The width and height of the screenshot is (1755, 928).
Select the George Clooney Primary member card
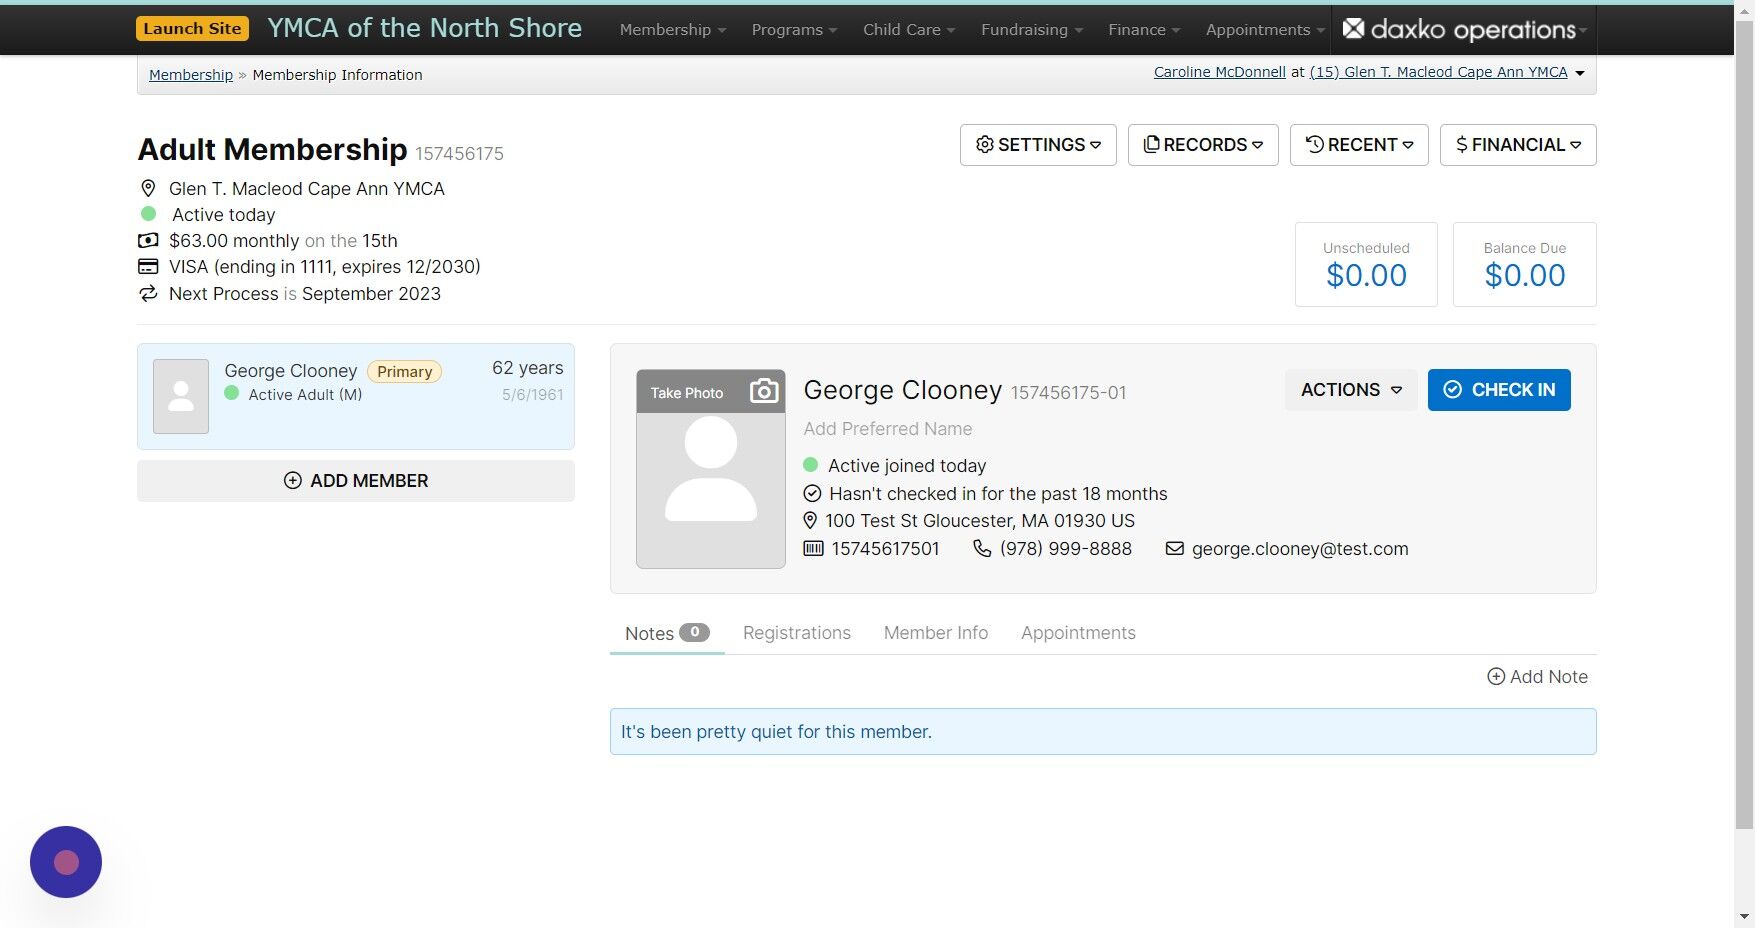click(356, 397)
